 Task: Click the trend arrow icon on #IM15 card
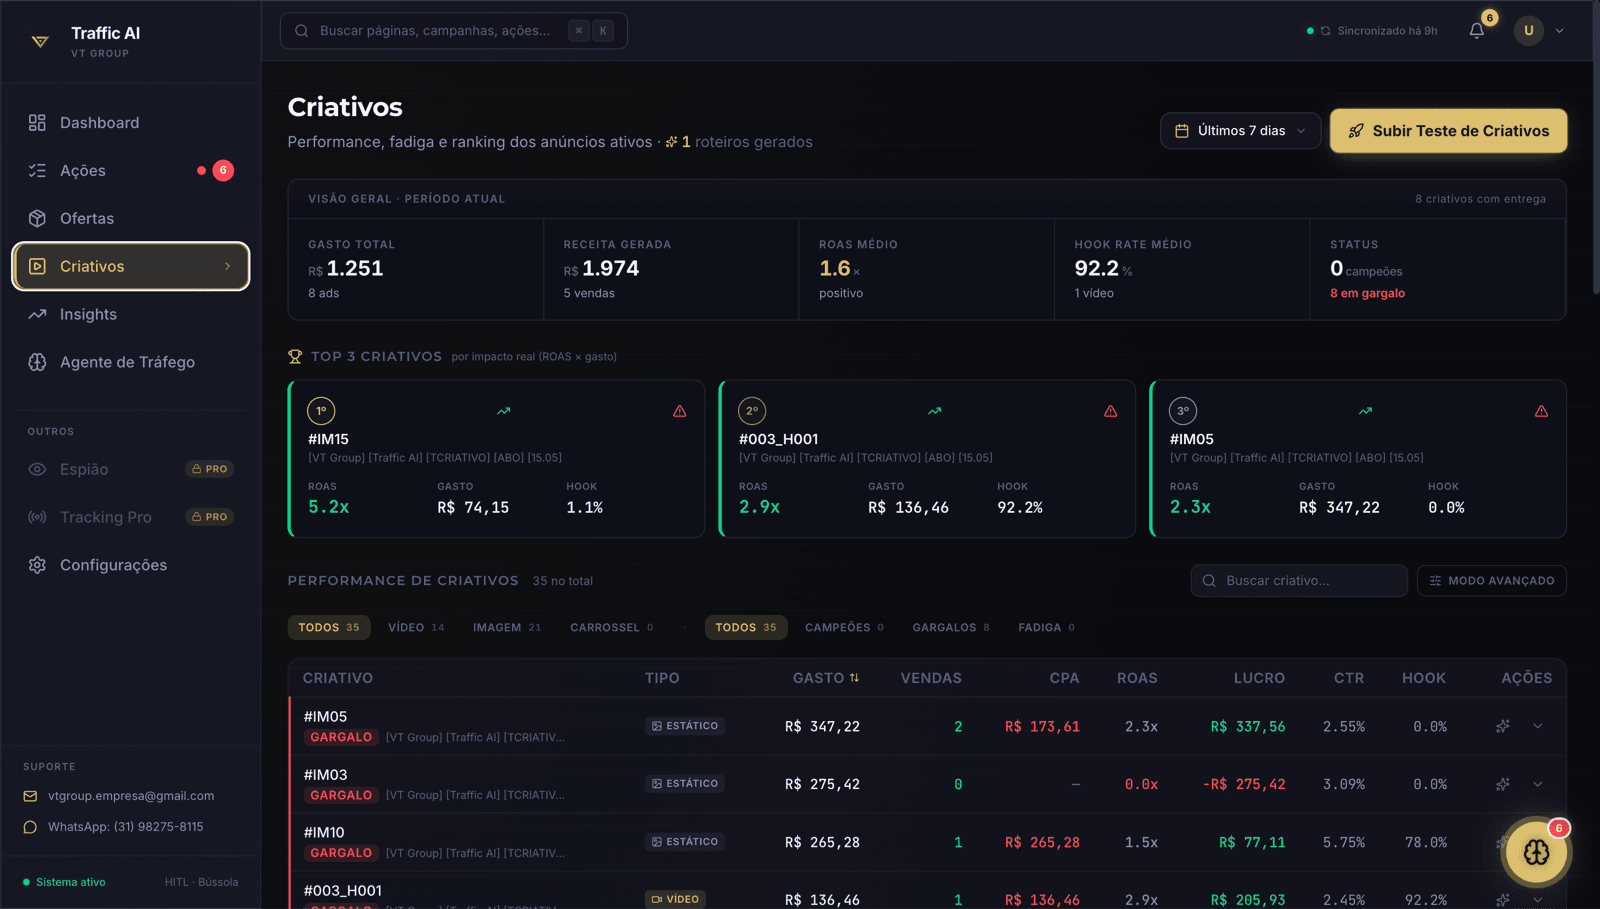(x=504, y=411)
